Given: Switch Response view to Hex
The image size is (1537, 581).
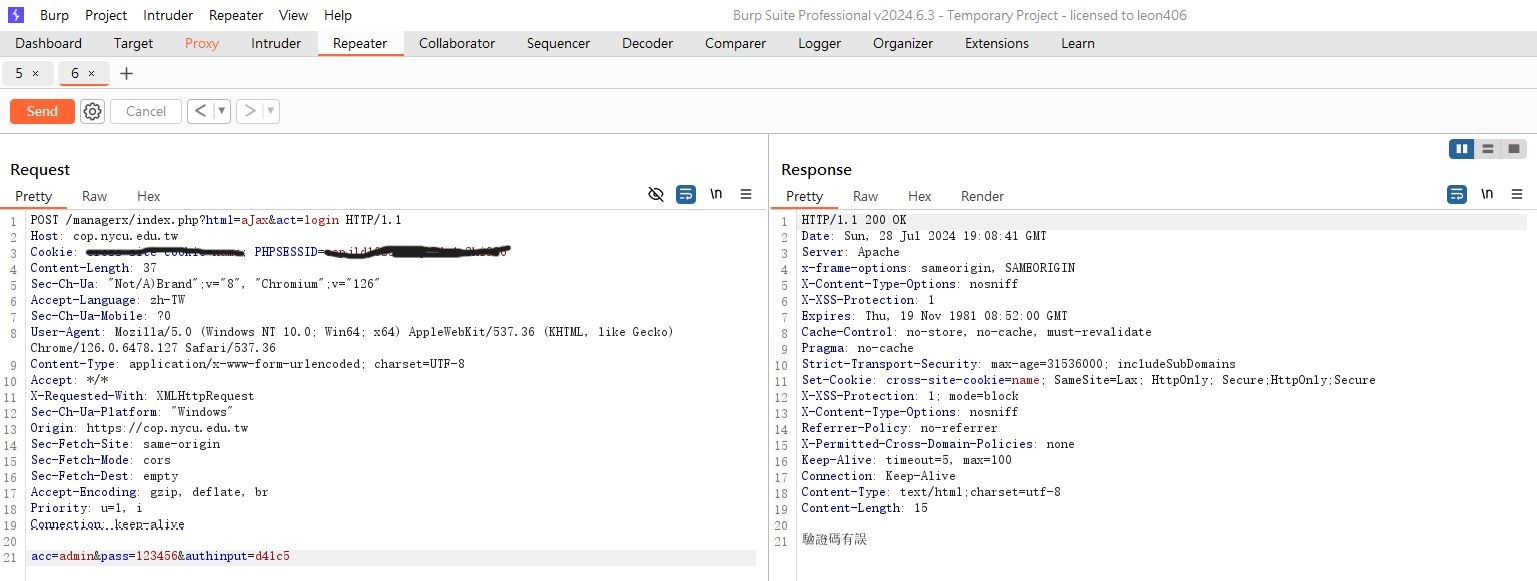Looking at the screenshot, I should pos(919,196).
